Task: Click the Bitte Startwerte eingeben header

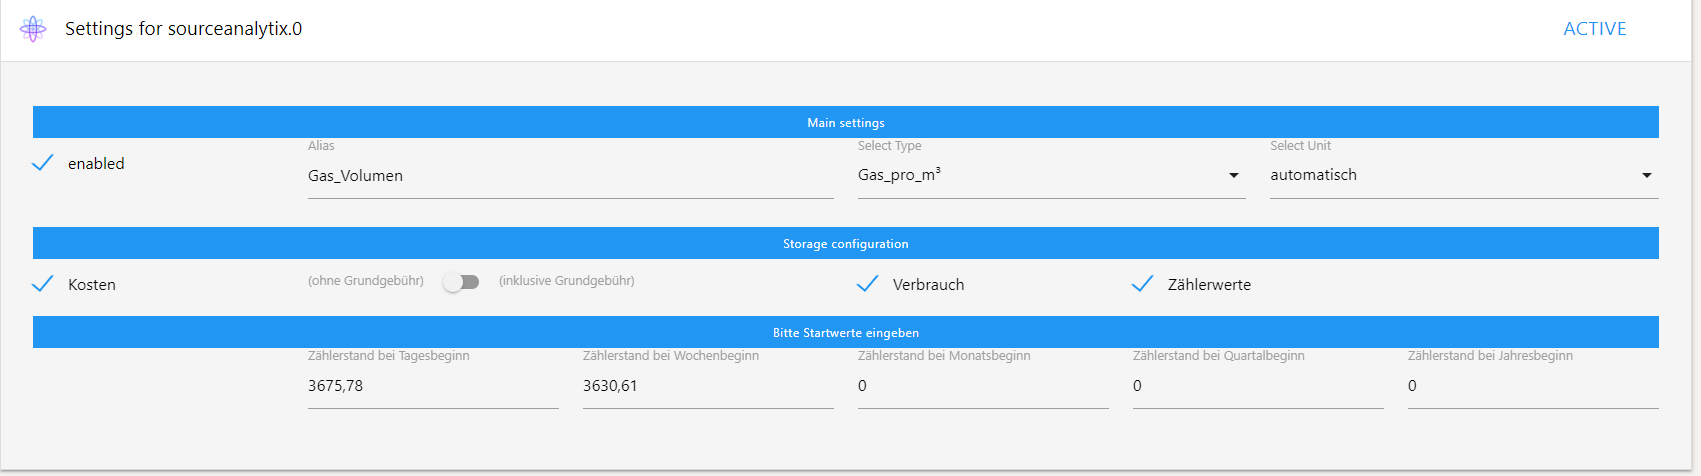Action: pos(845,332)
